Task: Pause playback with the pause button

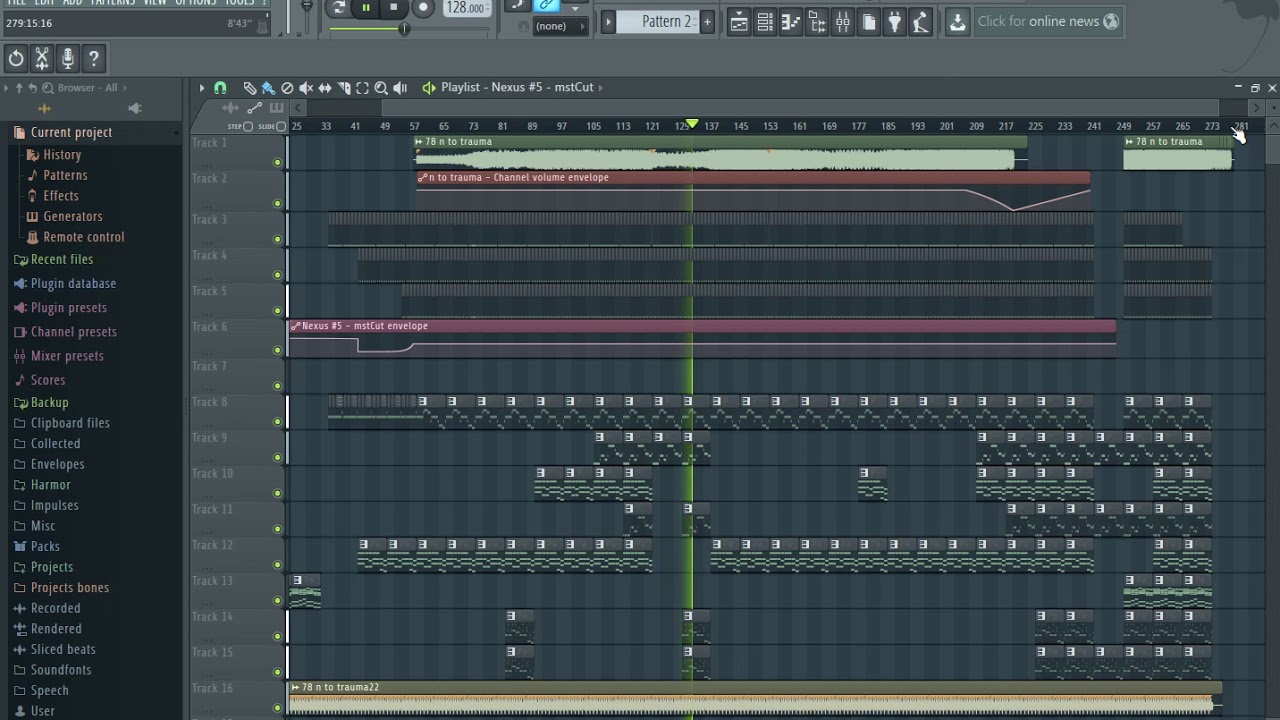Action: click(366, 8)
